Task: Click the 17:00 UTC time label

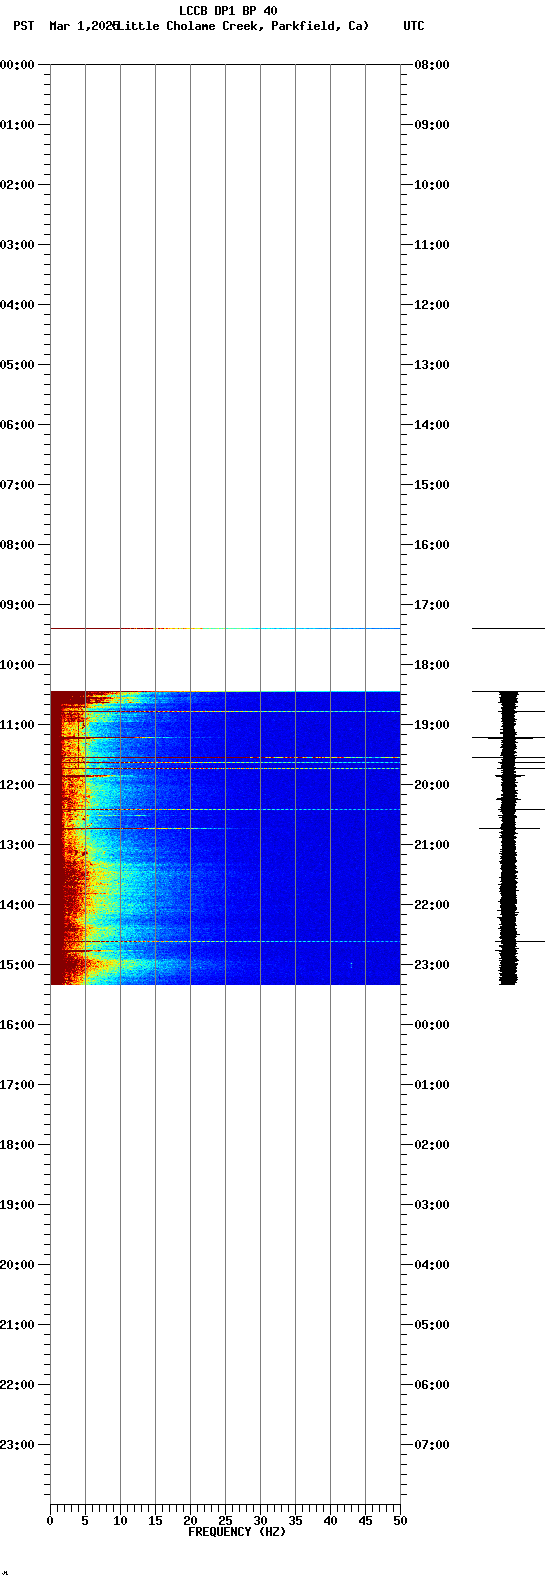Action: pyautogui.click(x=432, y=605)
